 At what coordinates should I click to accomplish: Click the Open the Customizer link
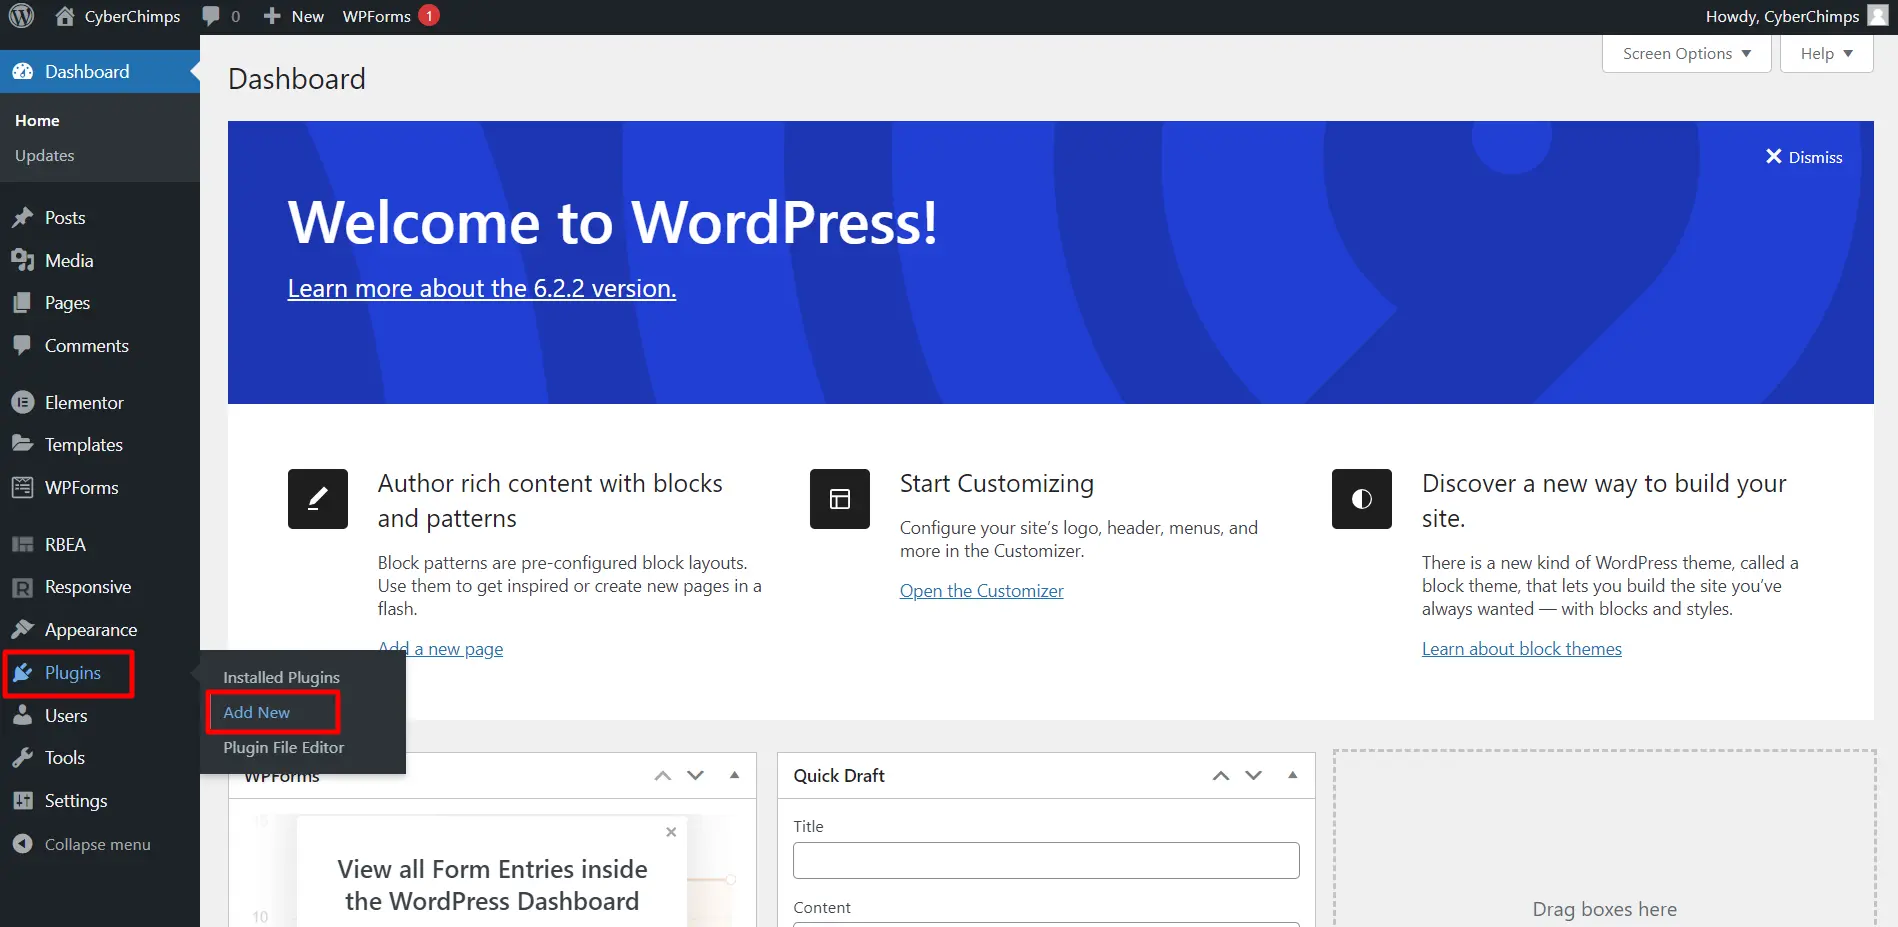[x=982, y=590]
